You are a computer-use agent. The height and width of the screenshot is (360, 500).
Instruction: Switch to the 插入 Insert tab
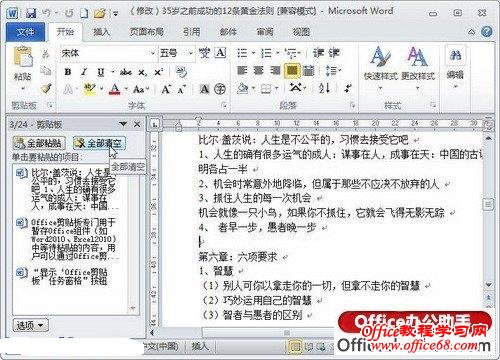101,32
